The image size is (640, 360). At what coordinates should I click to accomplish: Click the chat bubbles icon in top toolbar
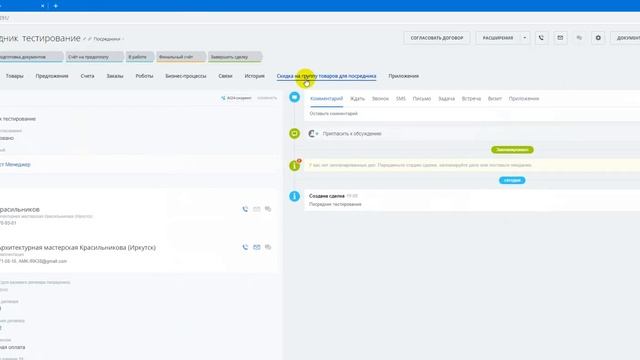(579, 38)
